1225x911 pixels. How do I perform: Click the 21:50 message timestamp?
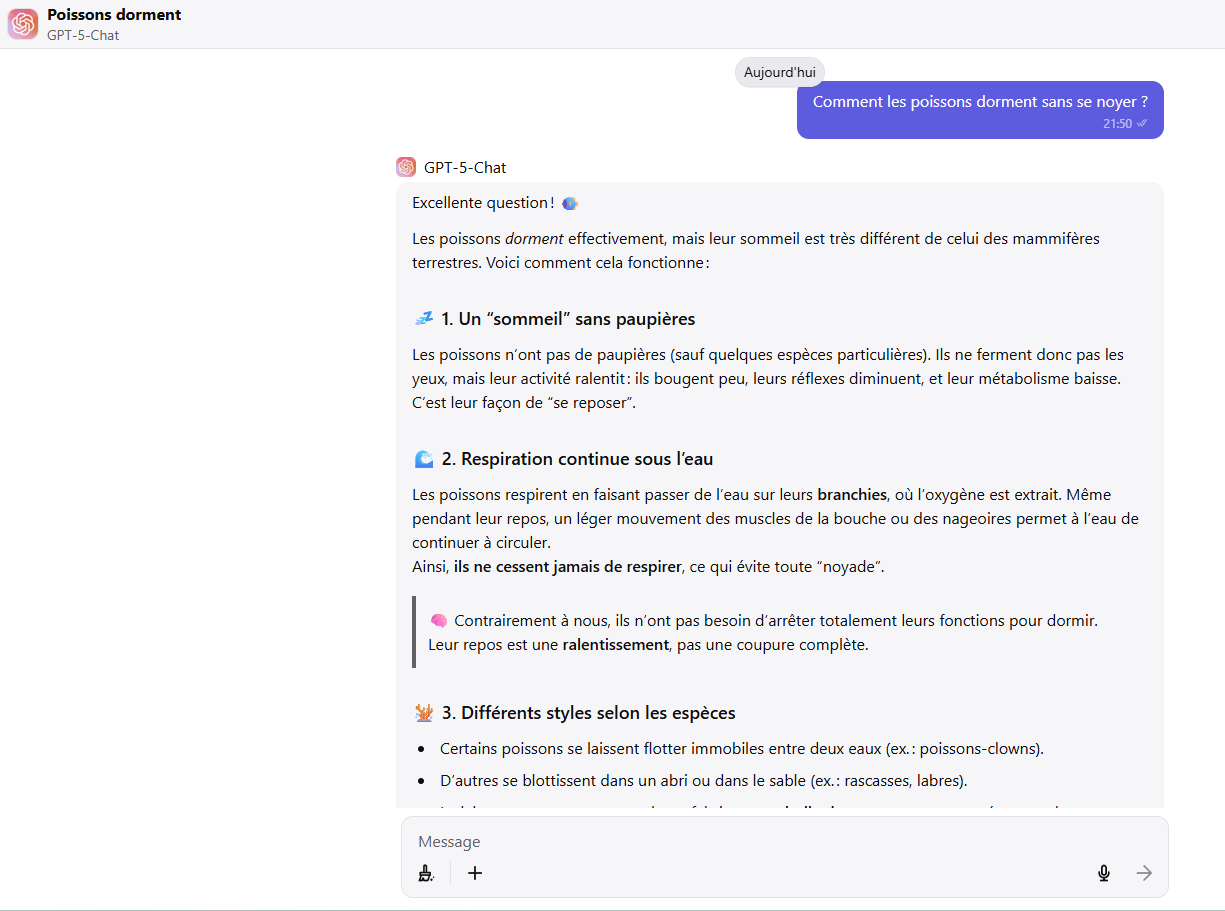1117,124
